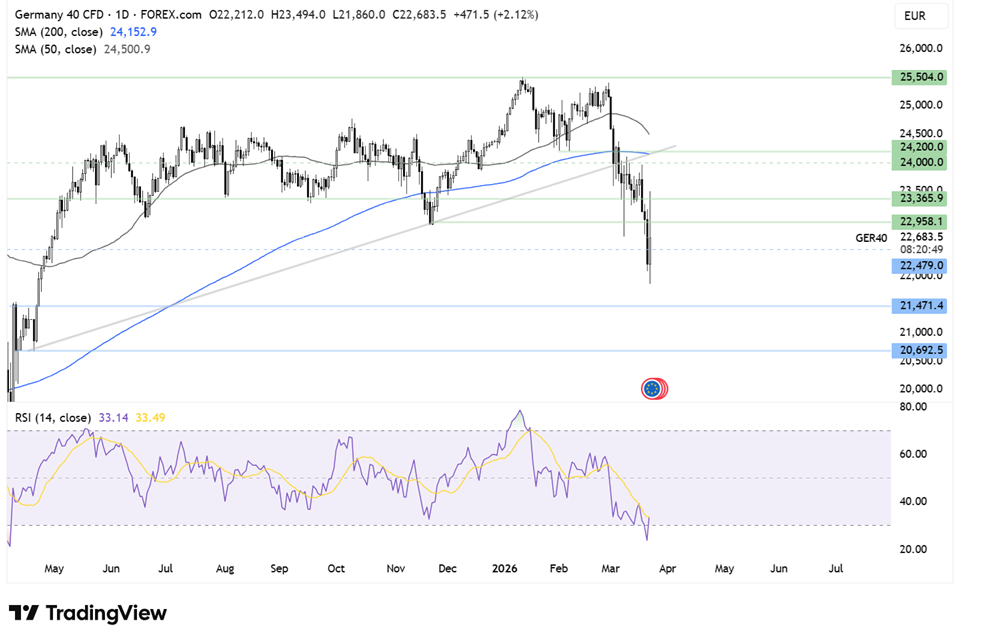This screenshot has height=638, width=1008.
Task: Click the 22,479.0 blue price label
Action: (919, 266)
